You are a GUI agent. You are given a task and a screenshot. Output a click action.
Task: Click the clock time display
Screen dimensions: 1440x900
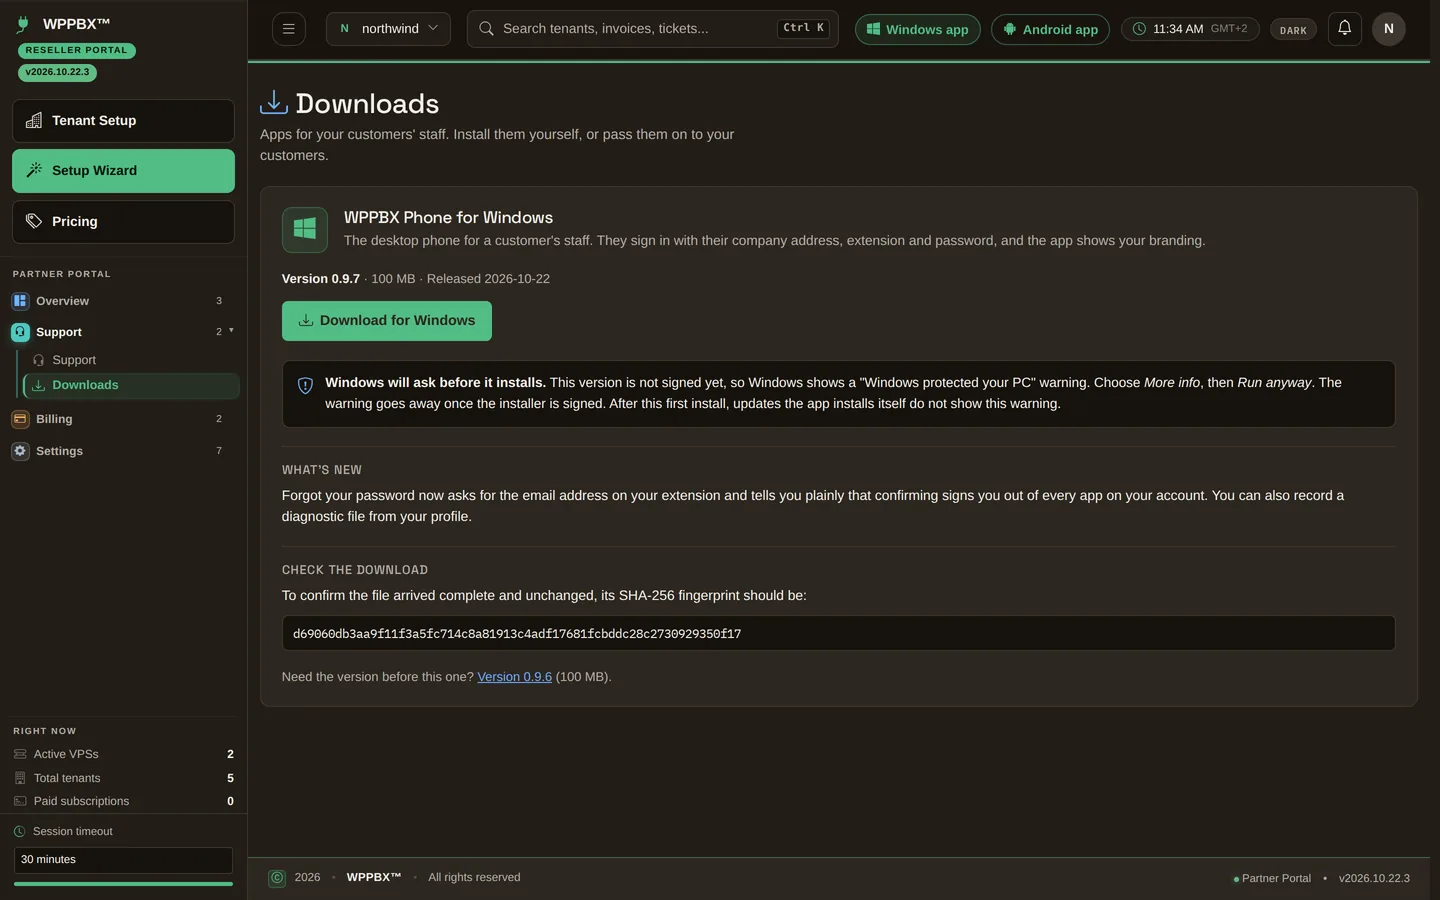pyautogui.click(x=1190, y=29)
